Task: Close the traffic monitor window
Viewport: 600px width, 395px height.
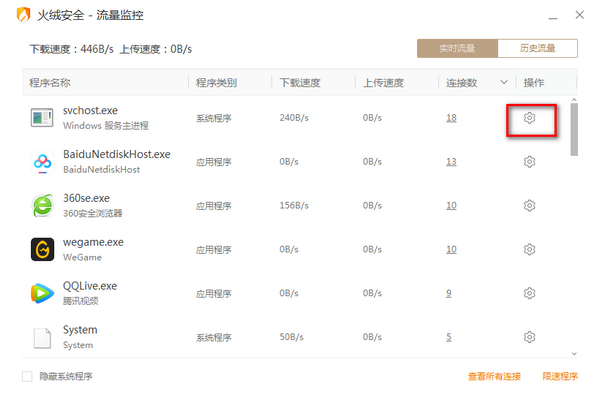Action: pyautogui.click(x=580, y=15)
